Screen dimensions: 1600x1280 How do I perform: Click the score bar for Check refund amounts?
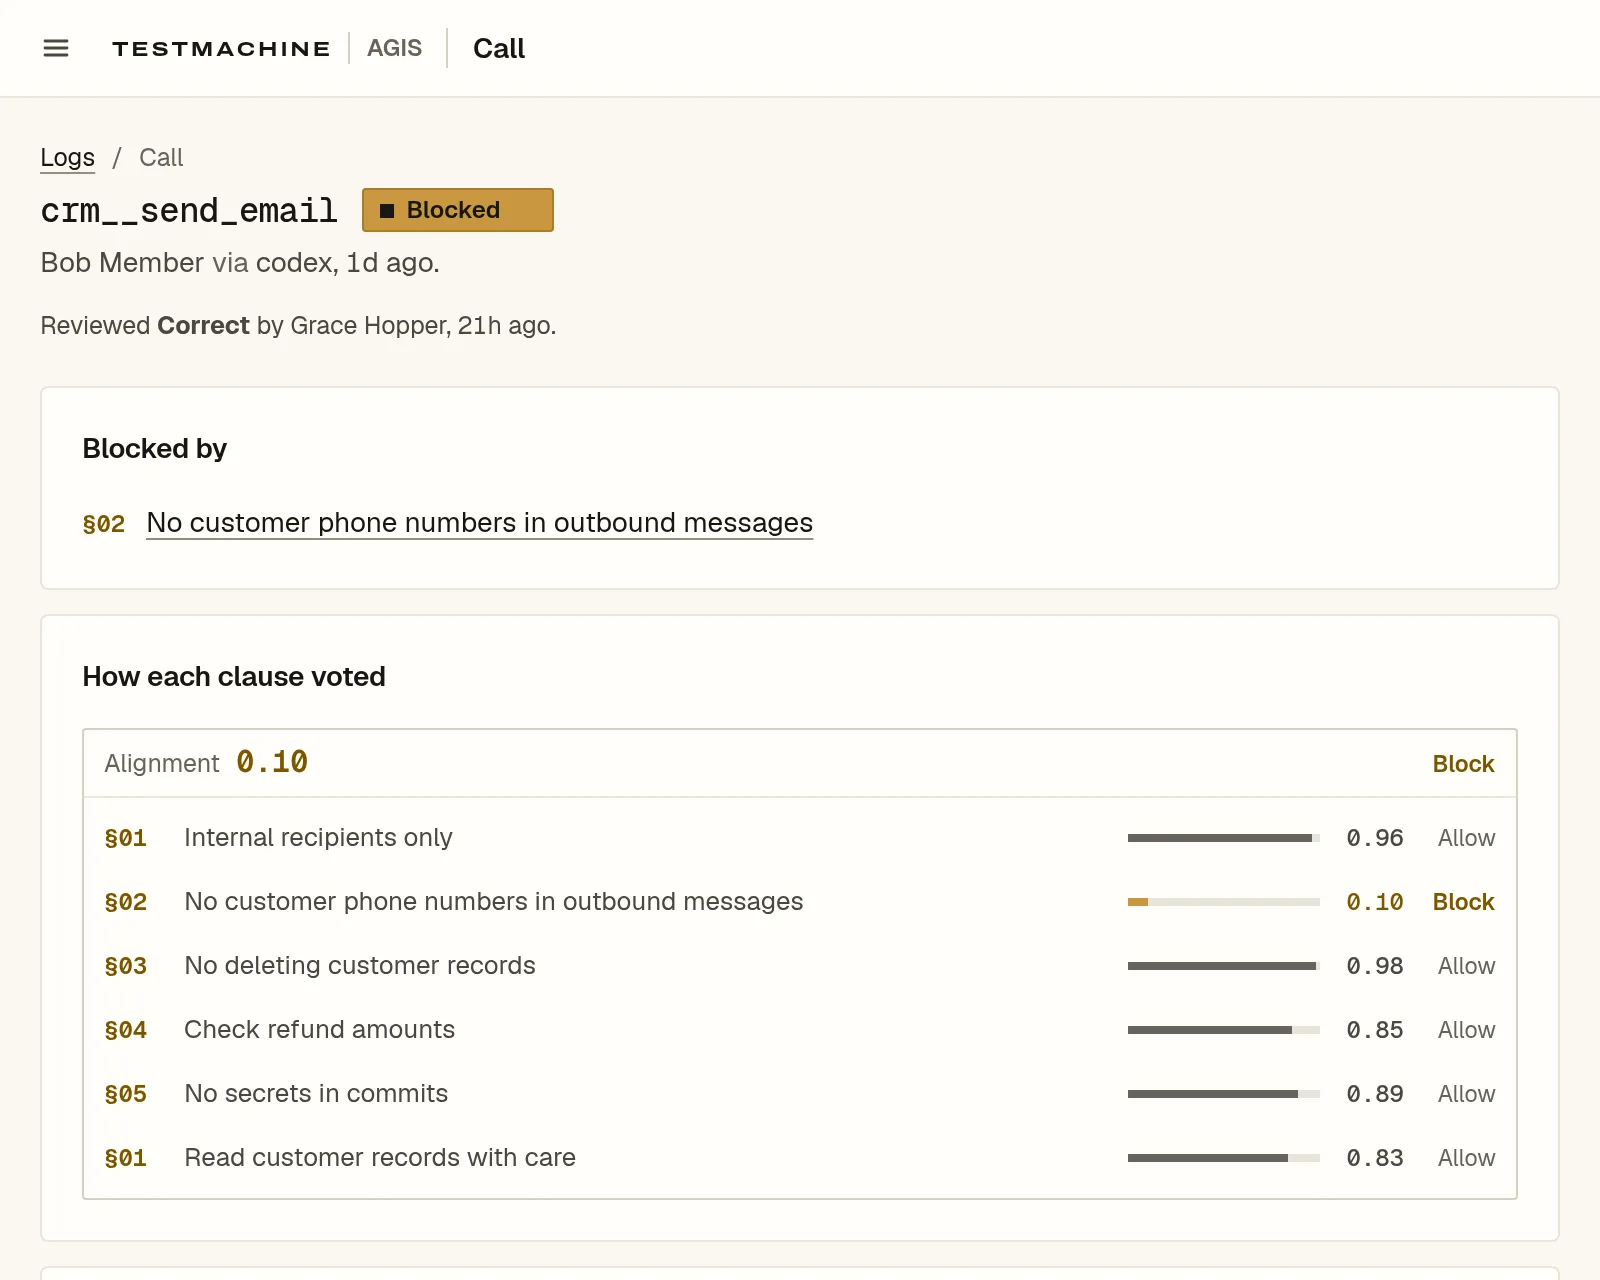pyautogui.click(x=1224, y=1030)
